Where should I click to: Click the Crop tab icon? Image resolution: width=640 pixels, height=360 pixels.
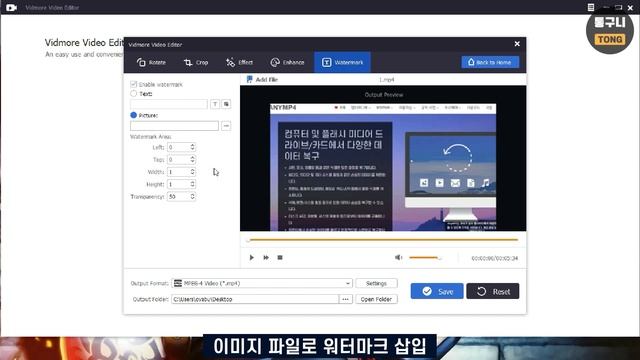click(x=188, y=62)
